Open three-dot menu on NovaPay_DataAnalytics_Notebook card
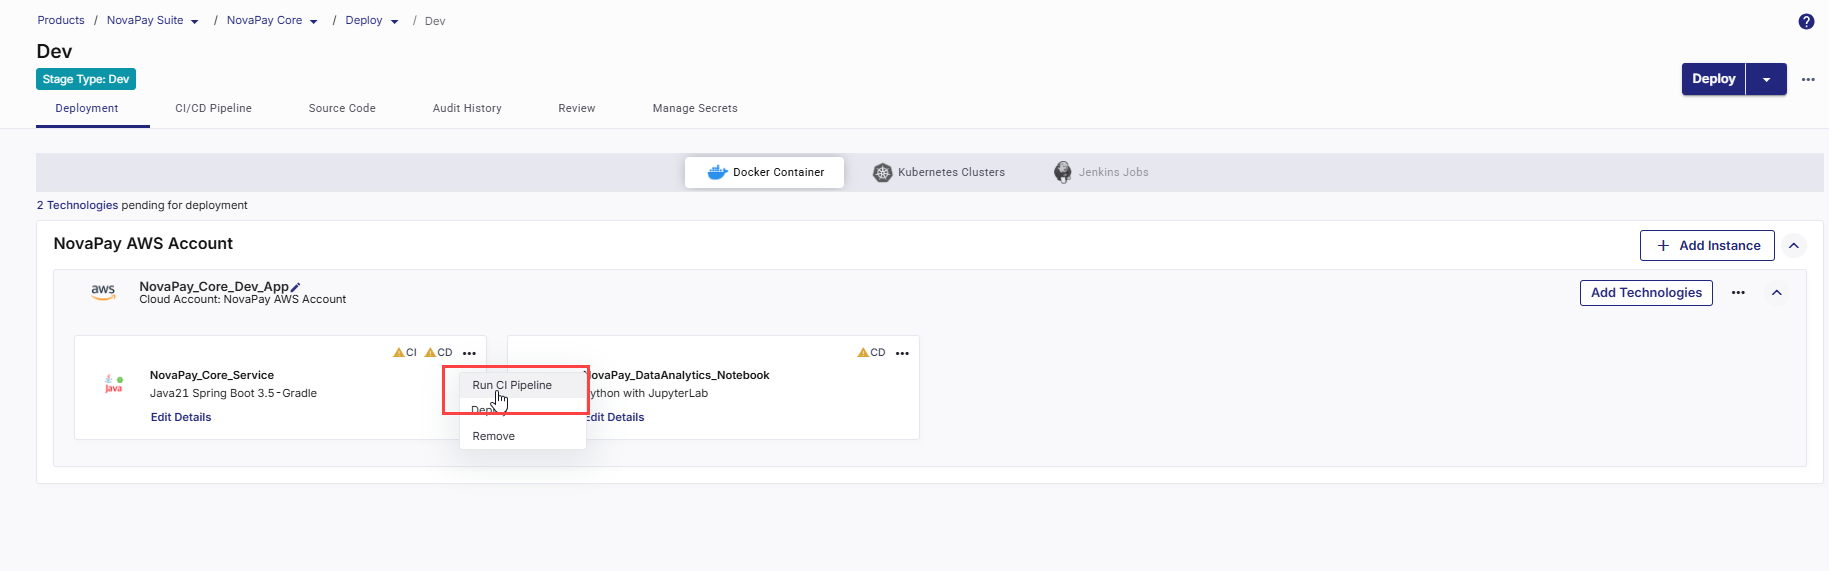This screenshot has height=571, width=1829. [902, 353]
